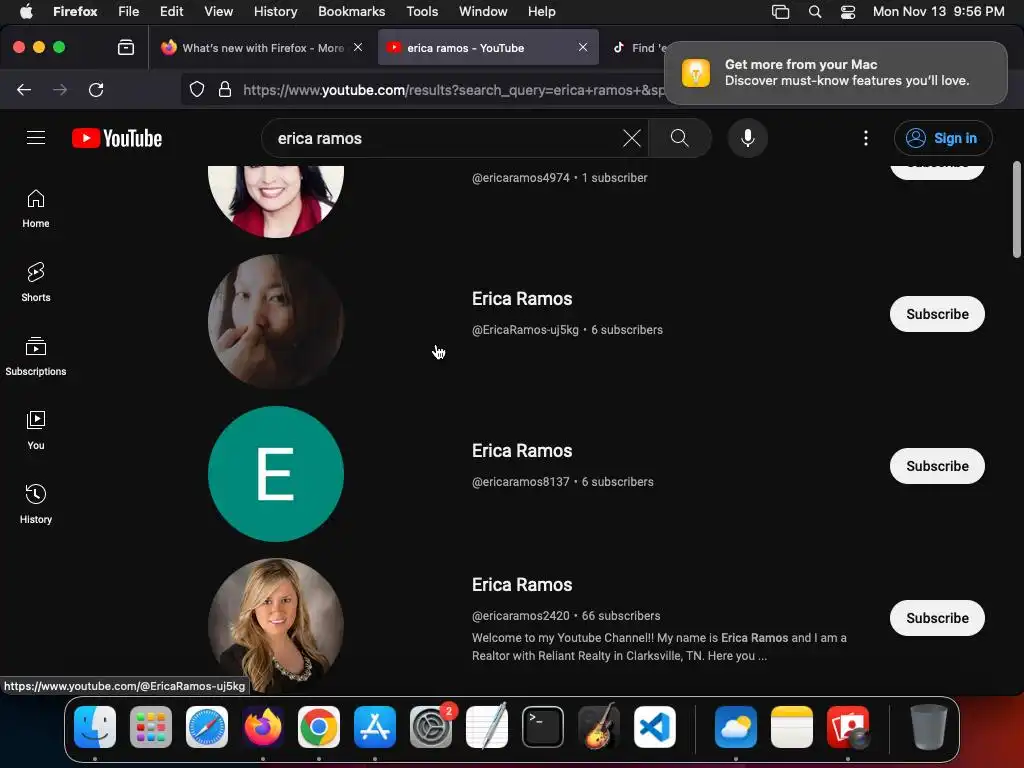The image size is (1024, 768).
Task: Subscribe to @ericaramos2420 channel
Action: pyautogui.click(x=937, y=618)
